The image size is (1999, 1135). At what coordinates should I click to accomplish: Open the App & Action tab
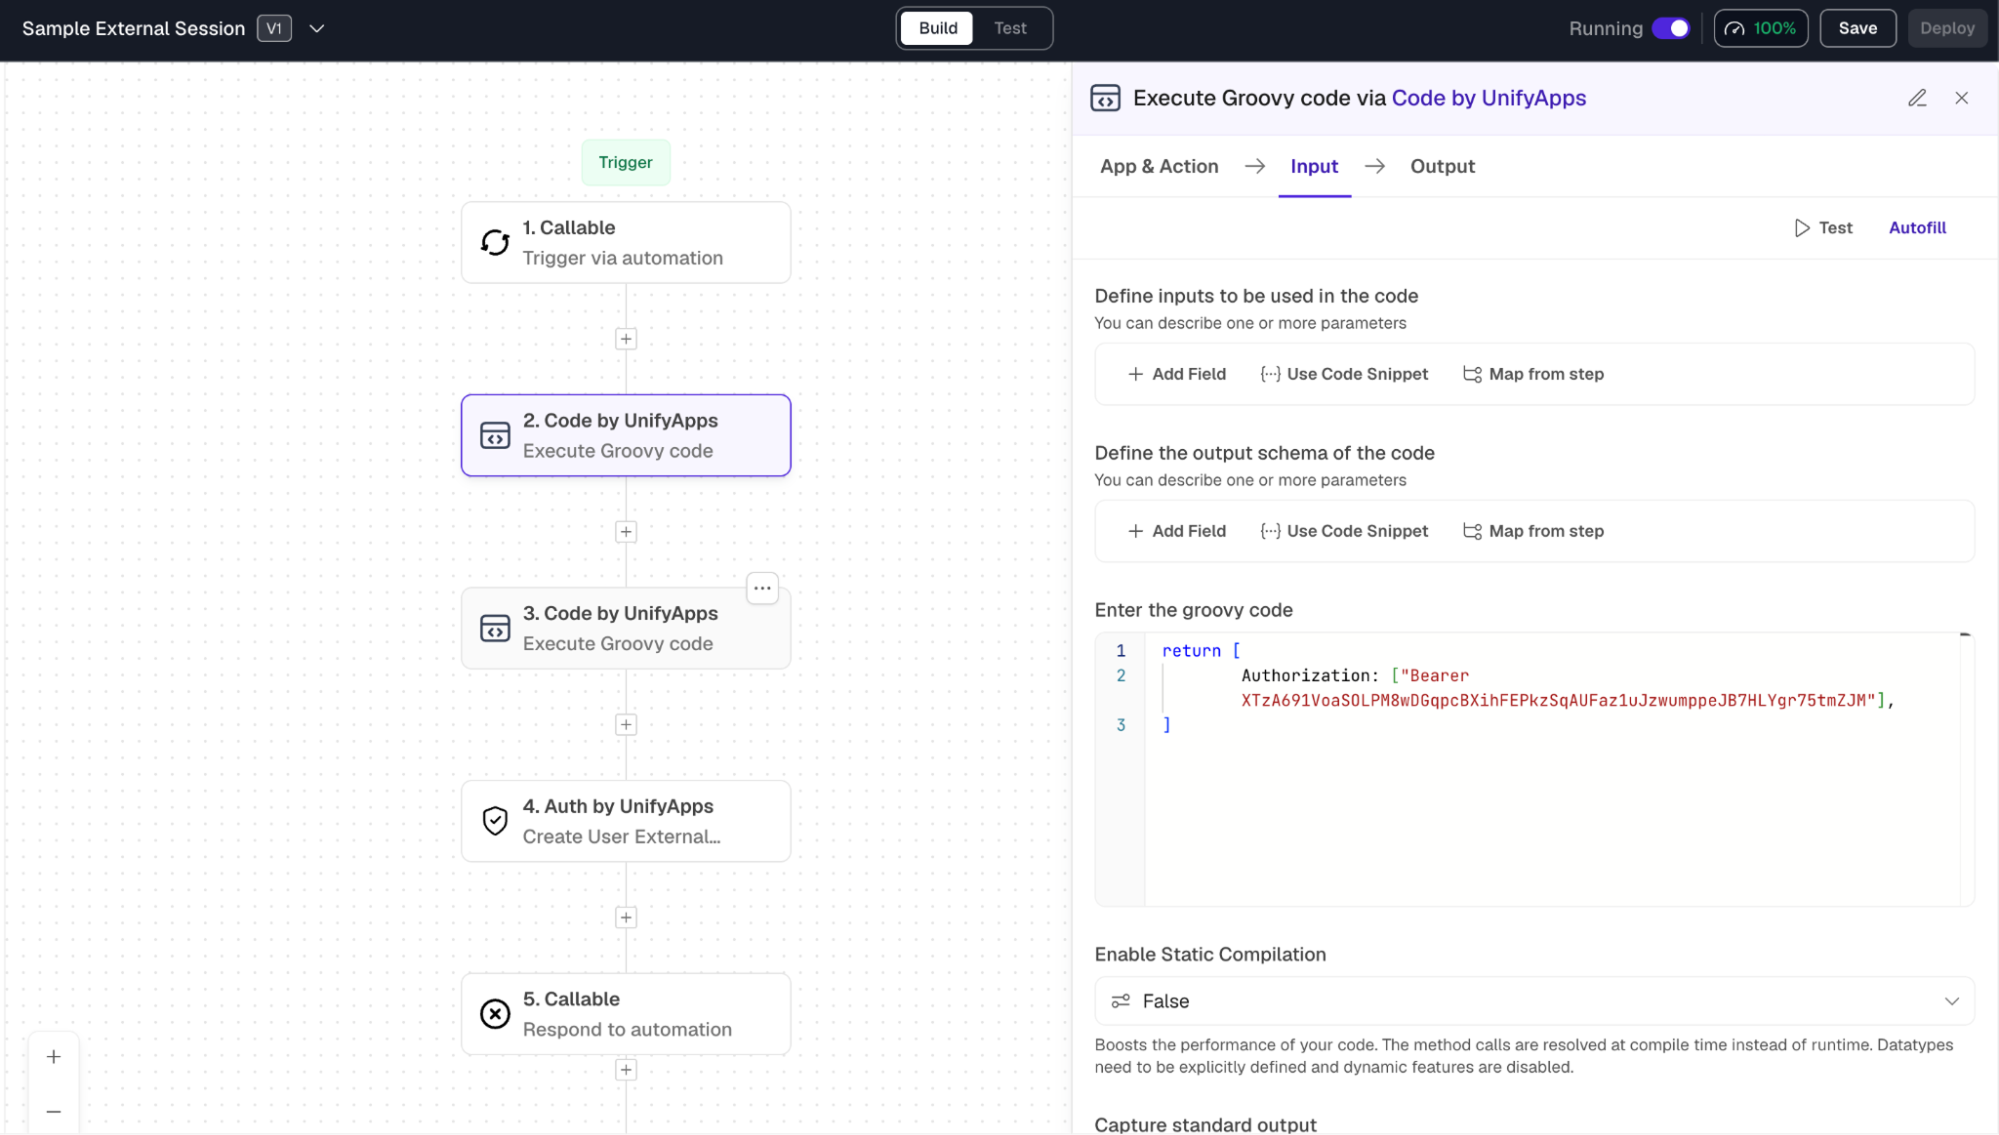[x=1159, y=166]
